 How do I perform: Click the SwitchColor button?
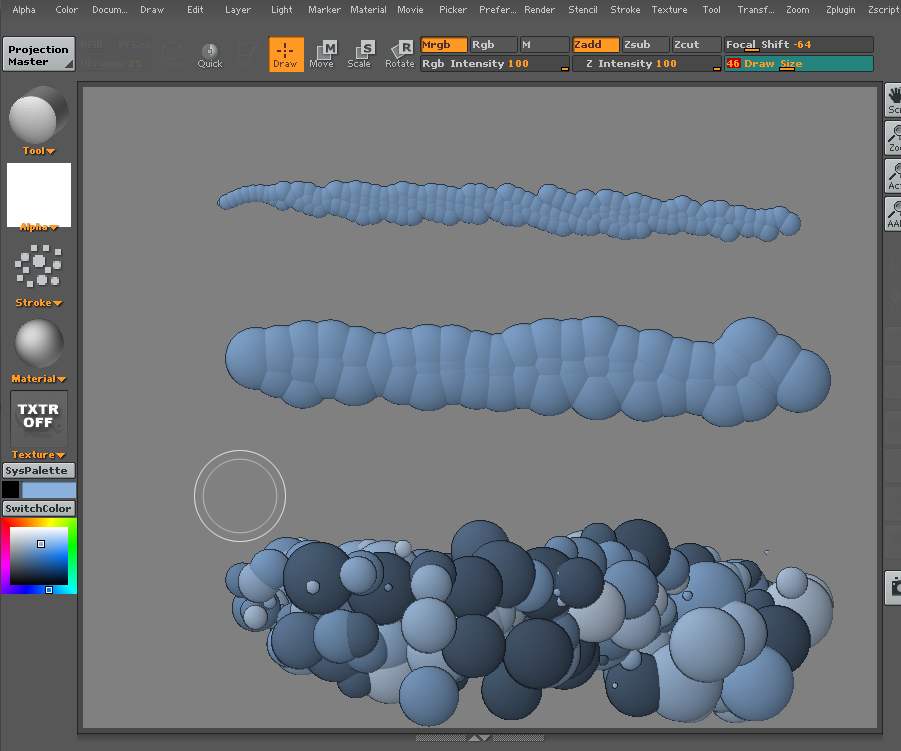tap(39, 508)
